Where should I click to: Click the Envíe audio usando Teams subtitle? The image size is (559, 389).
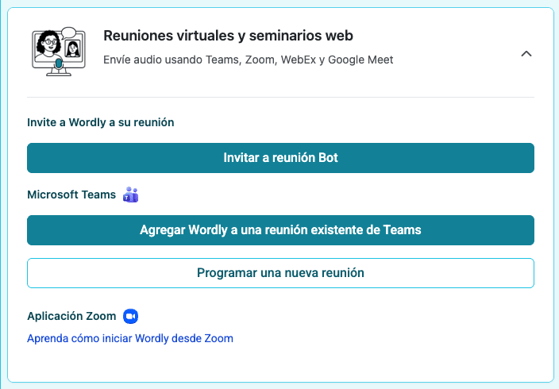pyautogui.click(x=248, y=60)
